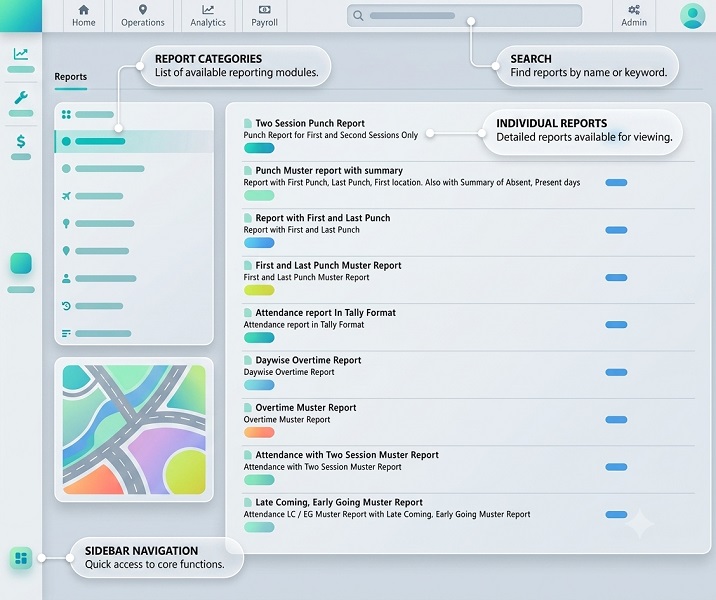Select the highlighted category's circle icon
The width and height of the screenshot is (716, 600).
coord(66,142)
